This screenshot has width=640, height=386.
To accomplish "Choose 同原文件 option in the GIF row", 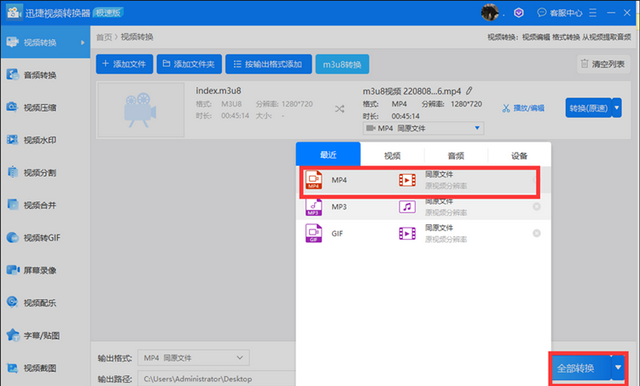I will pos(439,228).
